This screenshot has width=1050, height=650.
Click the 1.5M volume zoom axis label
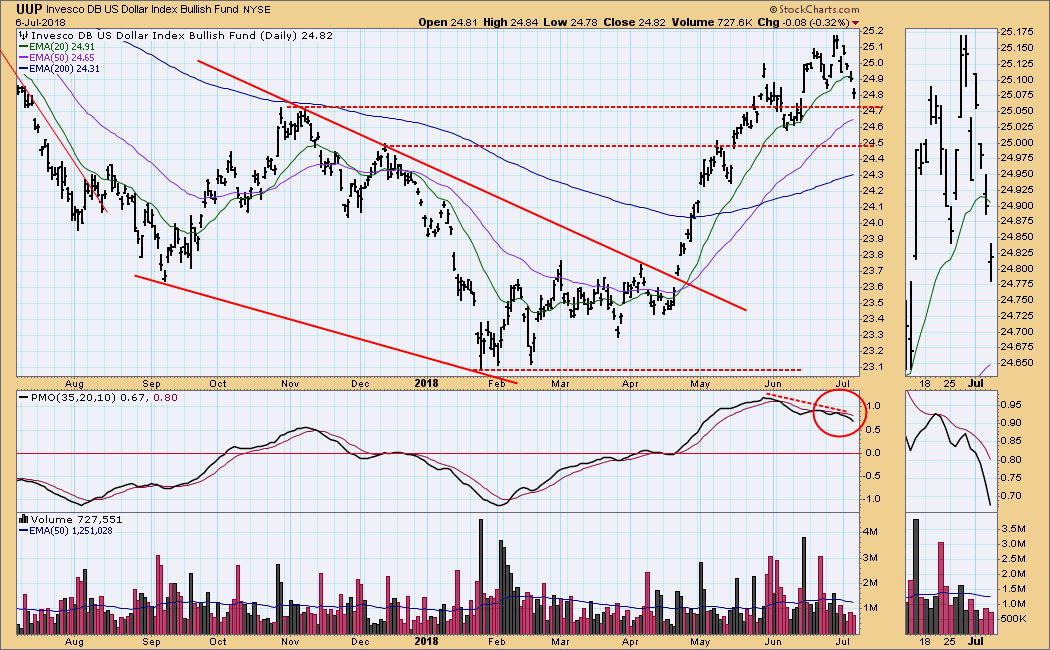pos(1012,589)
